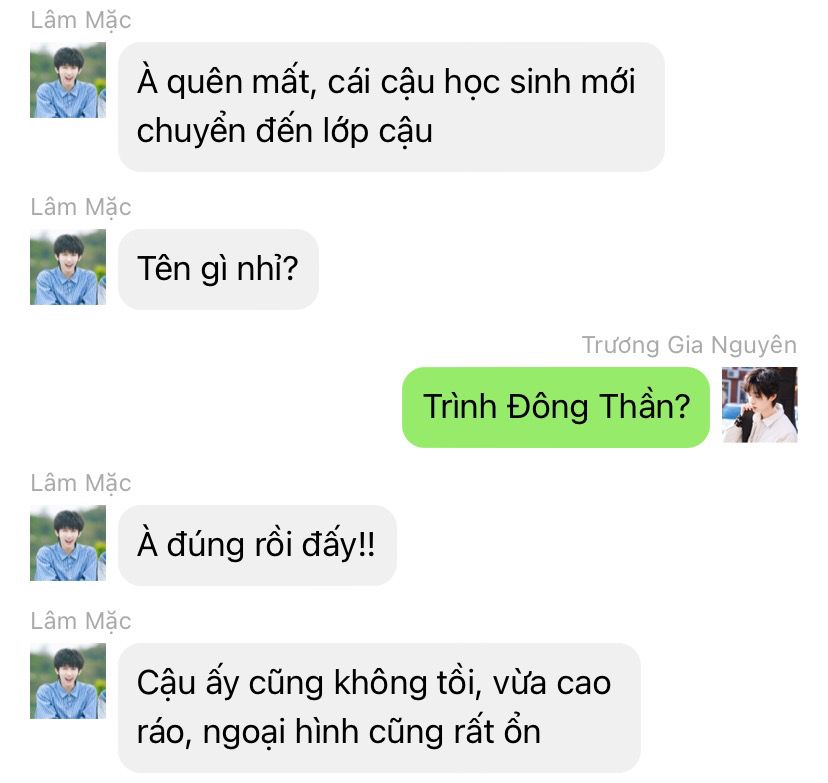Viewport: 828px width, 783px height.
Task: Tap Lâm Mặc's avatar beside "À đúng rồi đấy!!"
Action: pyautogui.click(x=68, y=543)
